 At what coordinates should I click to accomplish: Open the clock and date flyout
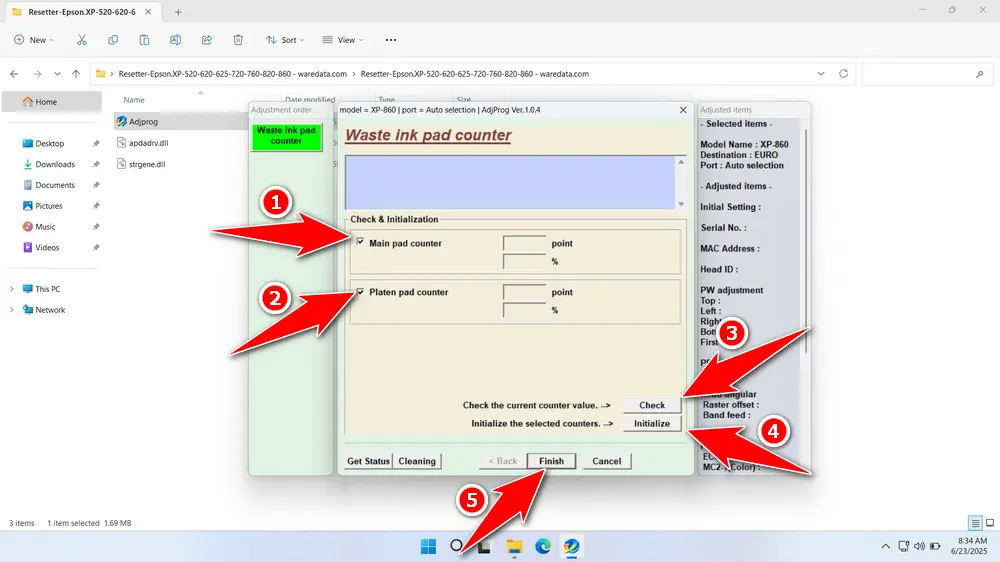(x=969, y=546)
